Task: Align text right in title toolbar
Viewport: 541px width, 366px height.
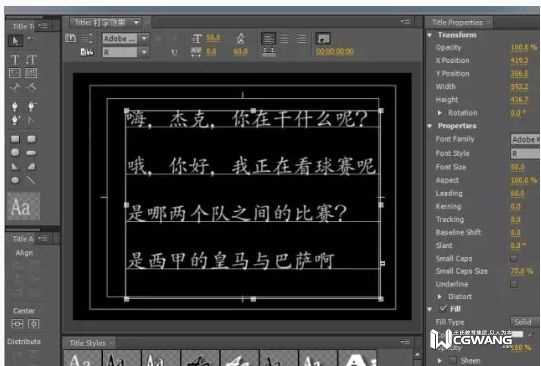Action: pos(301,38)
